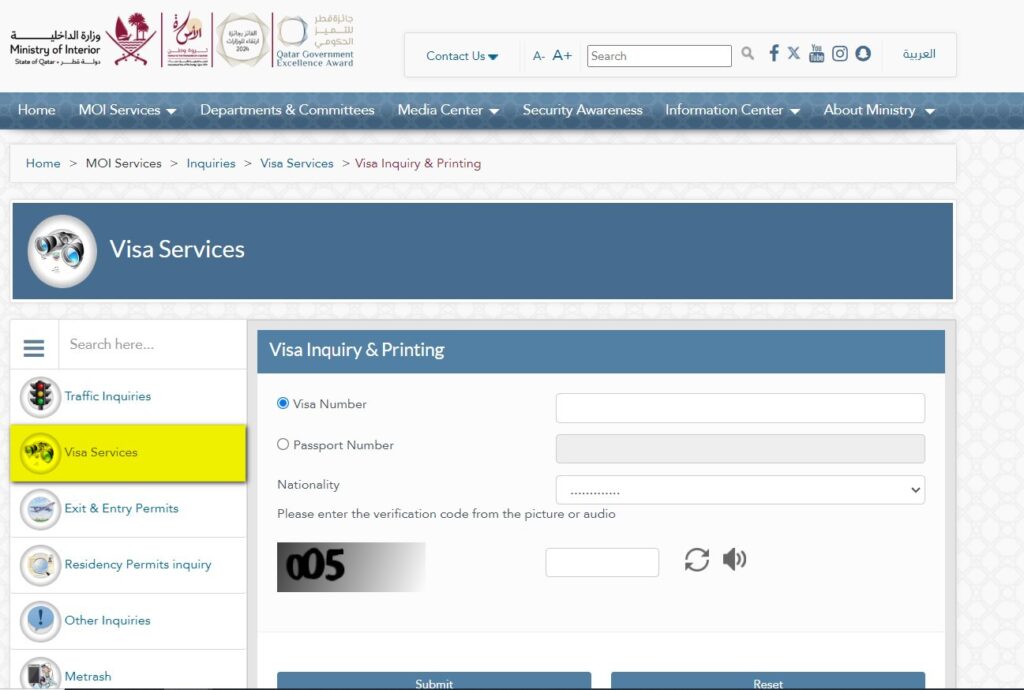This screenshot has width=1024, height=690.
Task: Click the Visa Services binoculars icon
Action: [38, 452]
